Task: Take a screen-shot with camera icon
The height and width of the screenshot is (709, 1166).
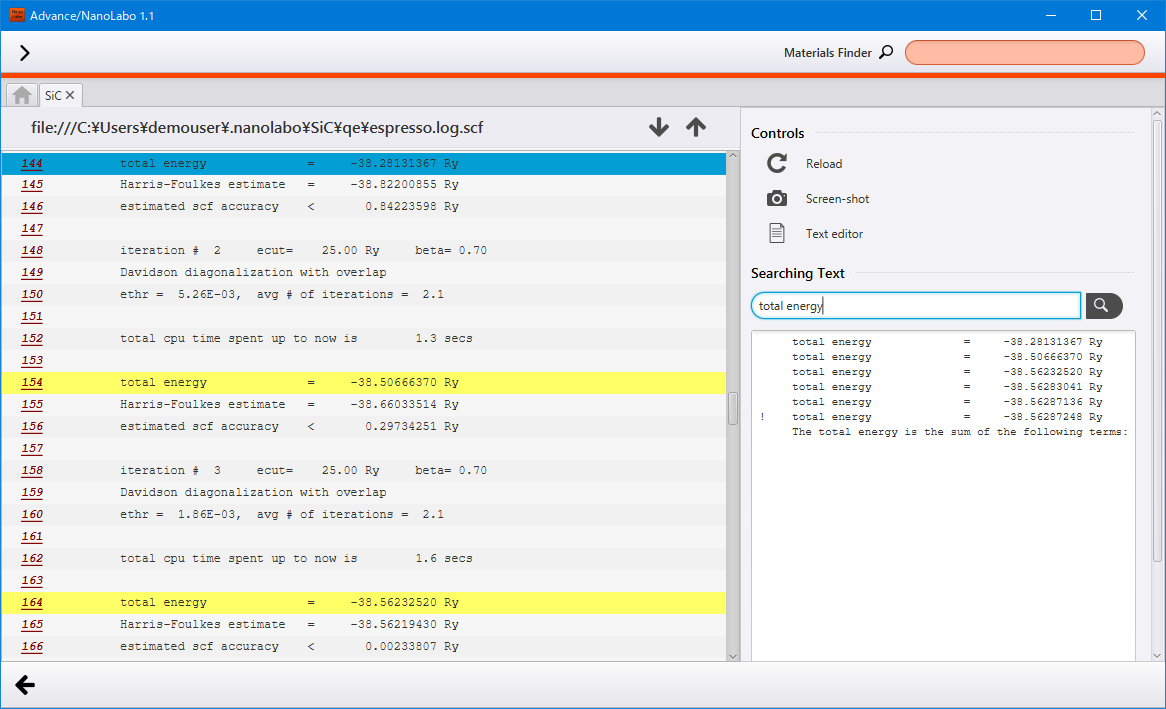Action: tap(777, 199)
